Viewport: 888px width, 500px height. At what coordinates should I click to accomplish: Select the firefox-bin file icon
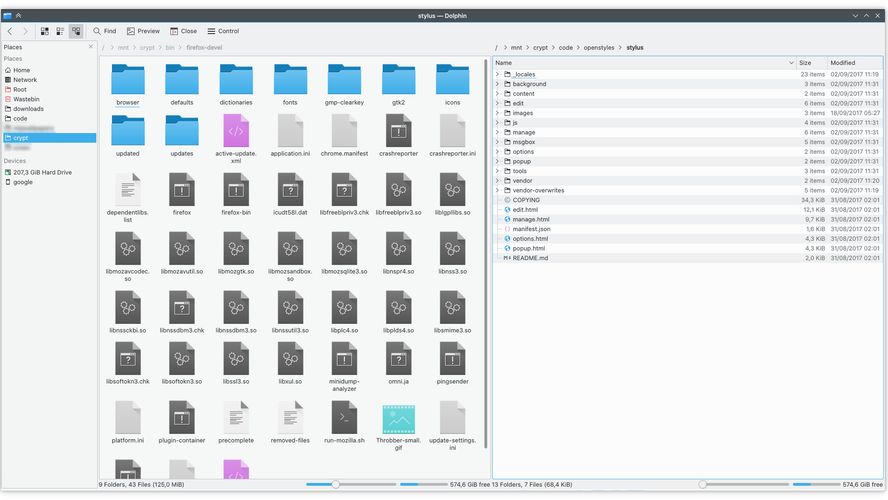pyautogui.click(x=236, y=190)
